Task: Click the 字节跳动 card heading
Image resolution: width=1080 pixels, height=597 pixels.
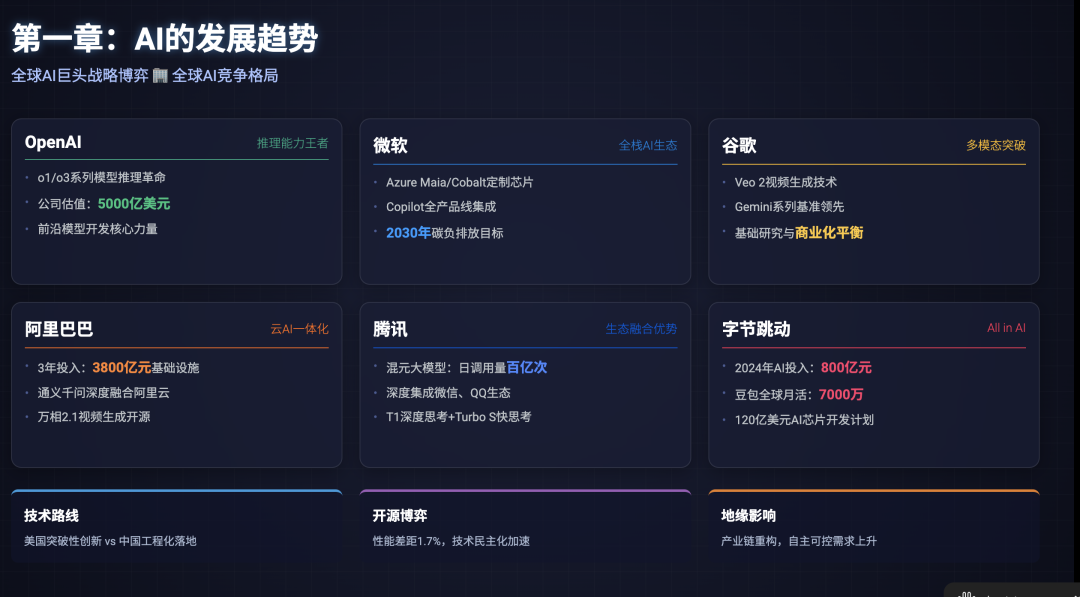Action: 756,329
